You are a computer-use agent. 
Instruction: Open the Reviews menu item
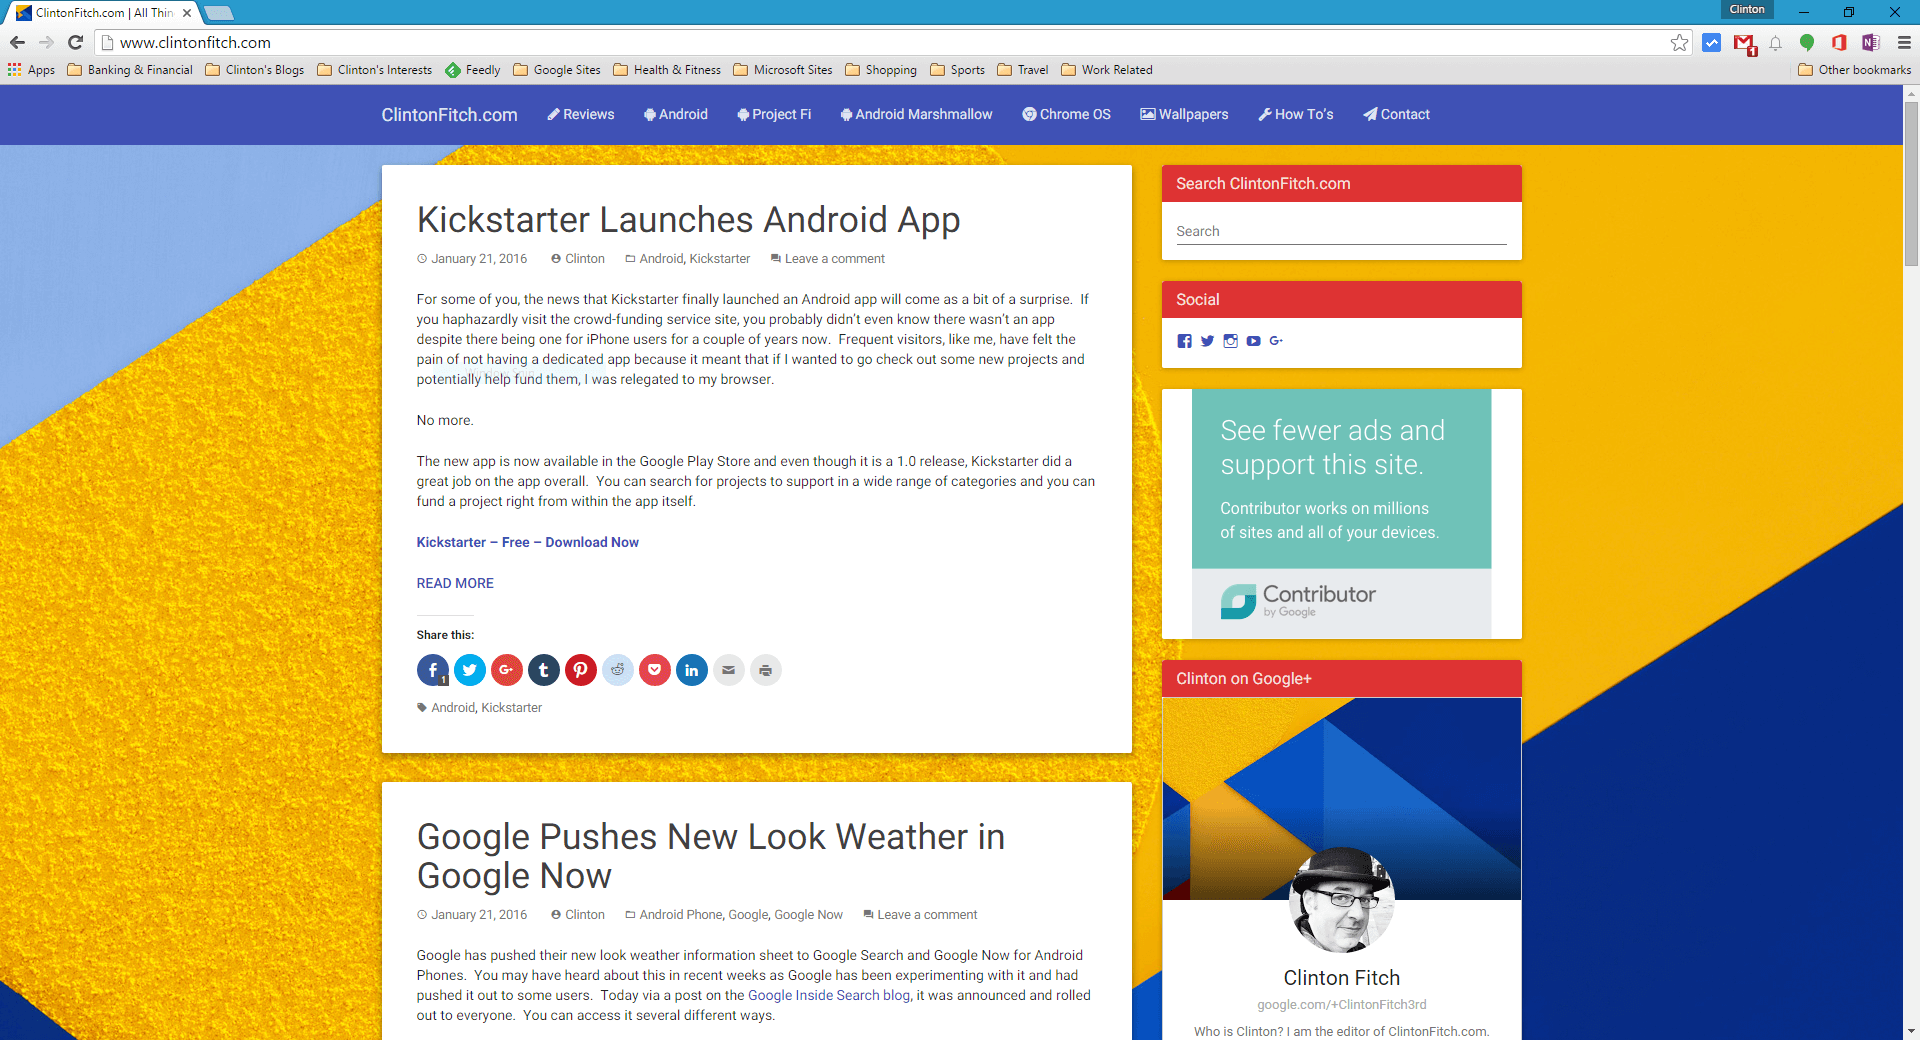[581, 114]
